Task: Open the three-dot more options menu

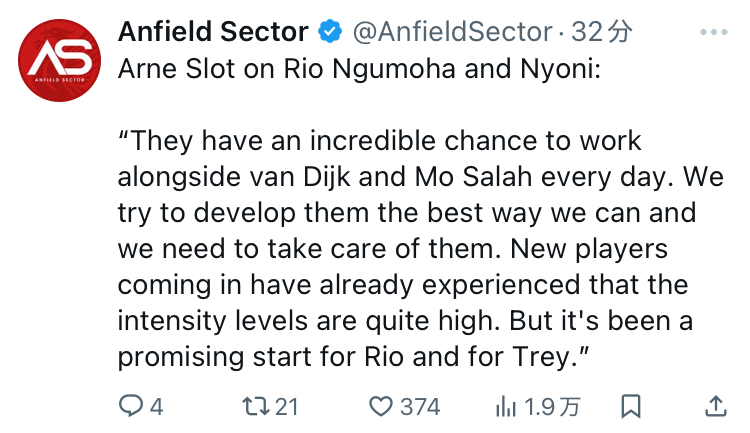Action: click(714, 32)
